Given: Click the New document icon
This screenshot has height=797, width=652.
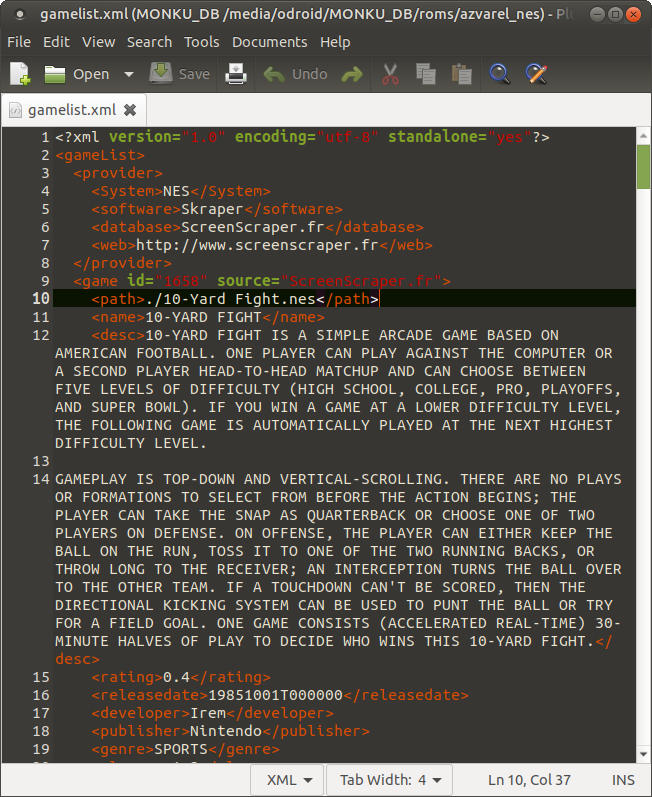Looking at the screenshot, I should coord(20,74).
